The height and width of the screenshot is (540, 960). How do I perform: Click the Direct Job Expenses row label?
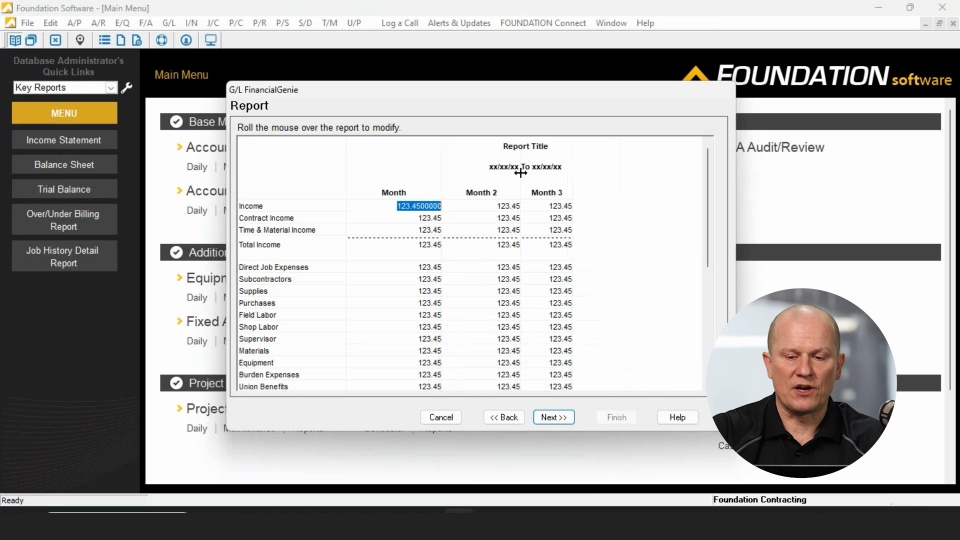pyautogui.click(x=274, y=267)
